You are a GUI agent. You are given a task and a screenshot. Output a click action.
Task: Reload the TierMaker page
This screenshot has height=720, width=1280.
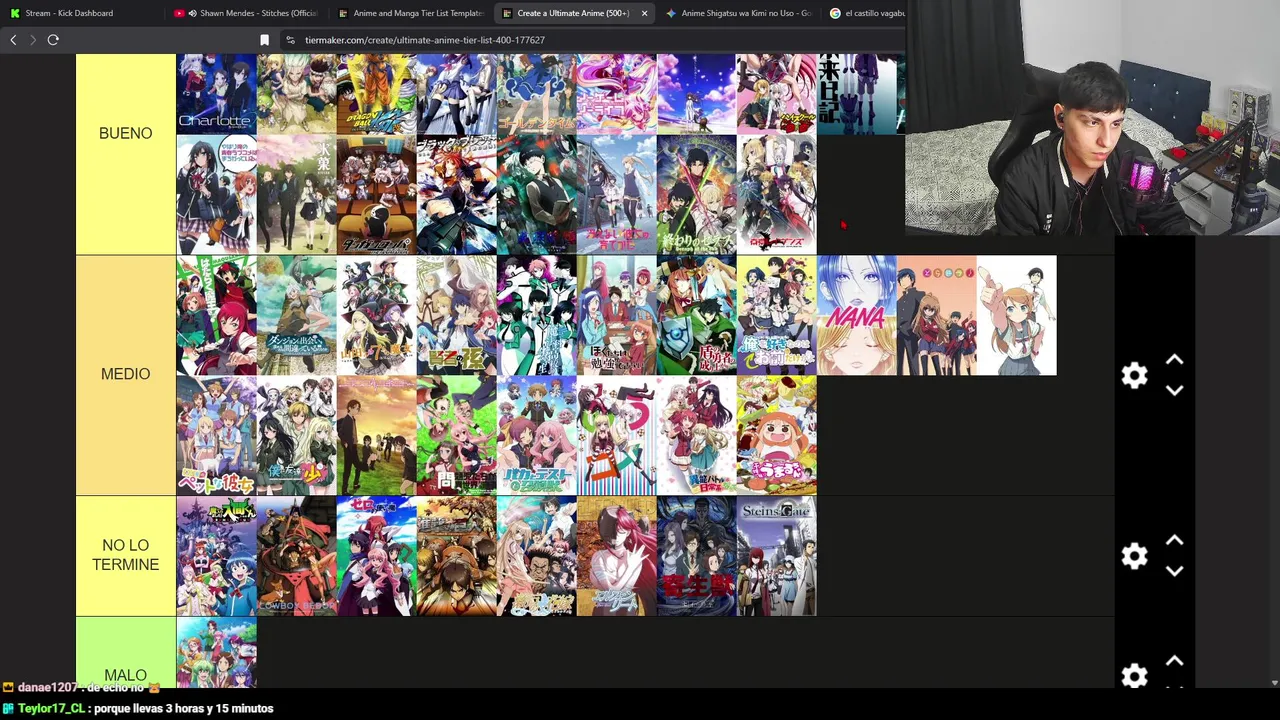[x=53, y=40]
